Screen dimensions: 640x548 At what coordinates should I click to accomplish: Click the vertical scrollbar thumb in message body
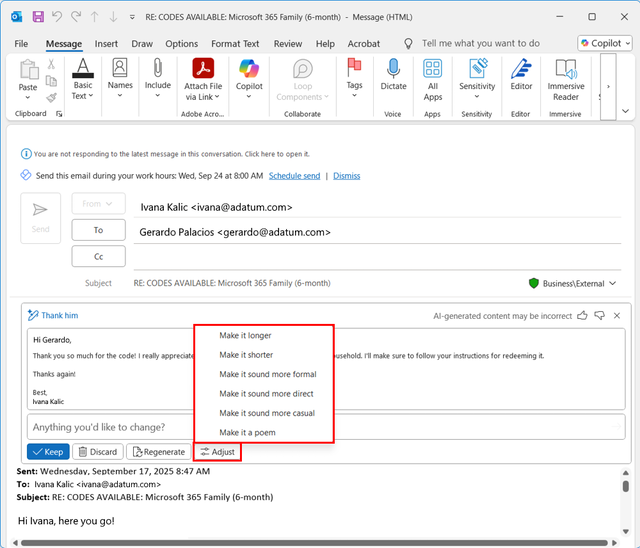[625, 486]
